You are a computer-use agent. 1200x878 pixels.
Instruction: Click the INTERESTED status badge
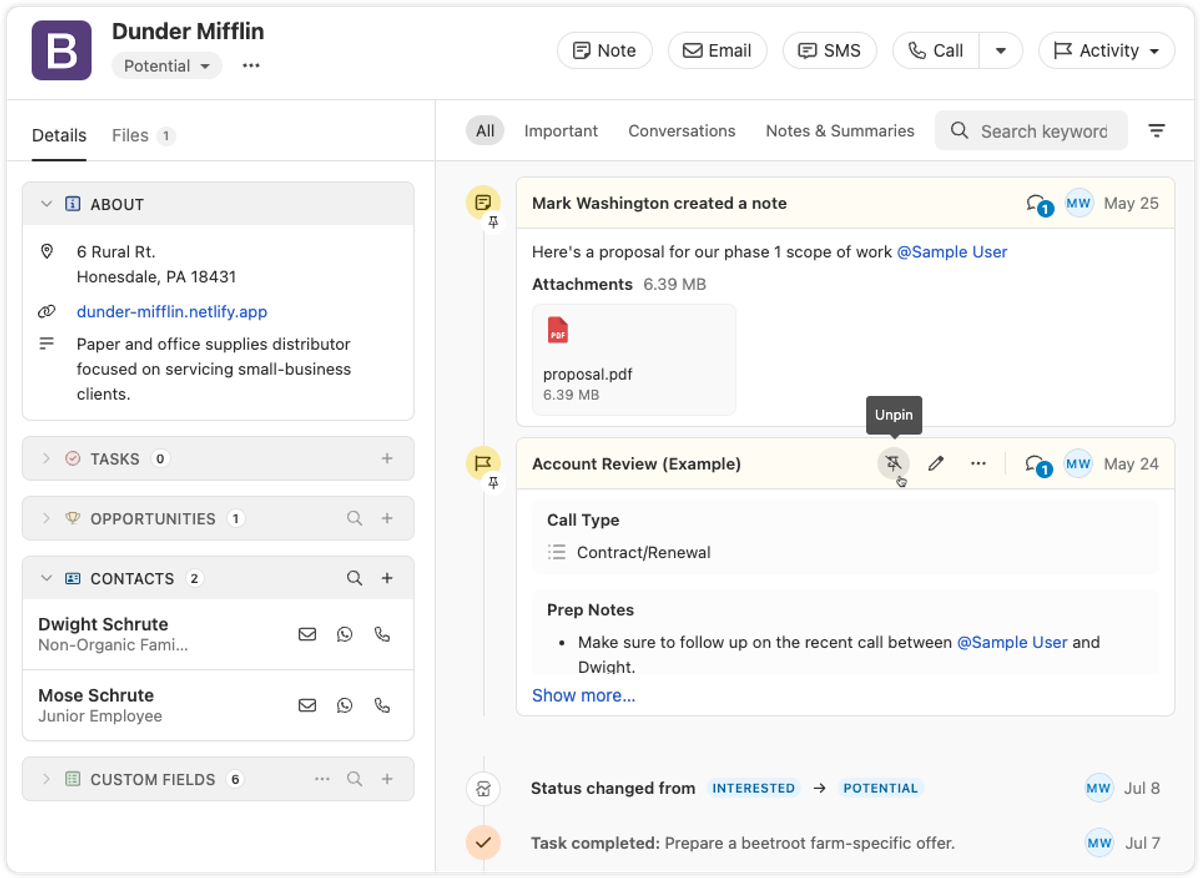(x=753, y=788)
